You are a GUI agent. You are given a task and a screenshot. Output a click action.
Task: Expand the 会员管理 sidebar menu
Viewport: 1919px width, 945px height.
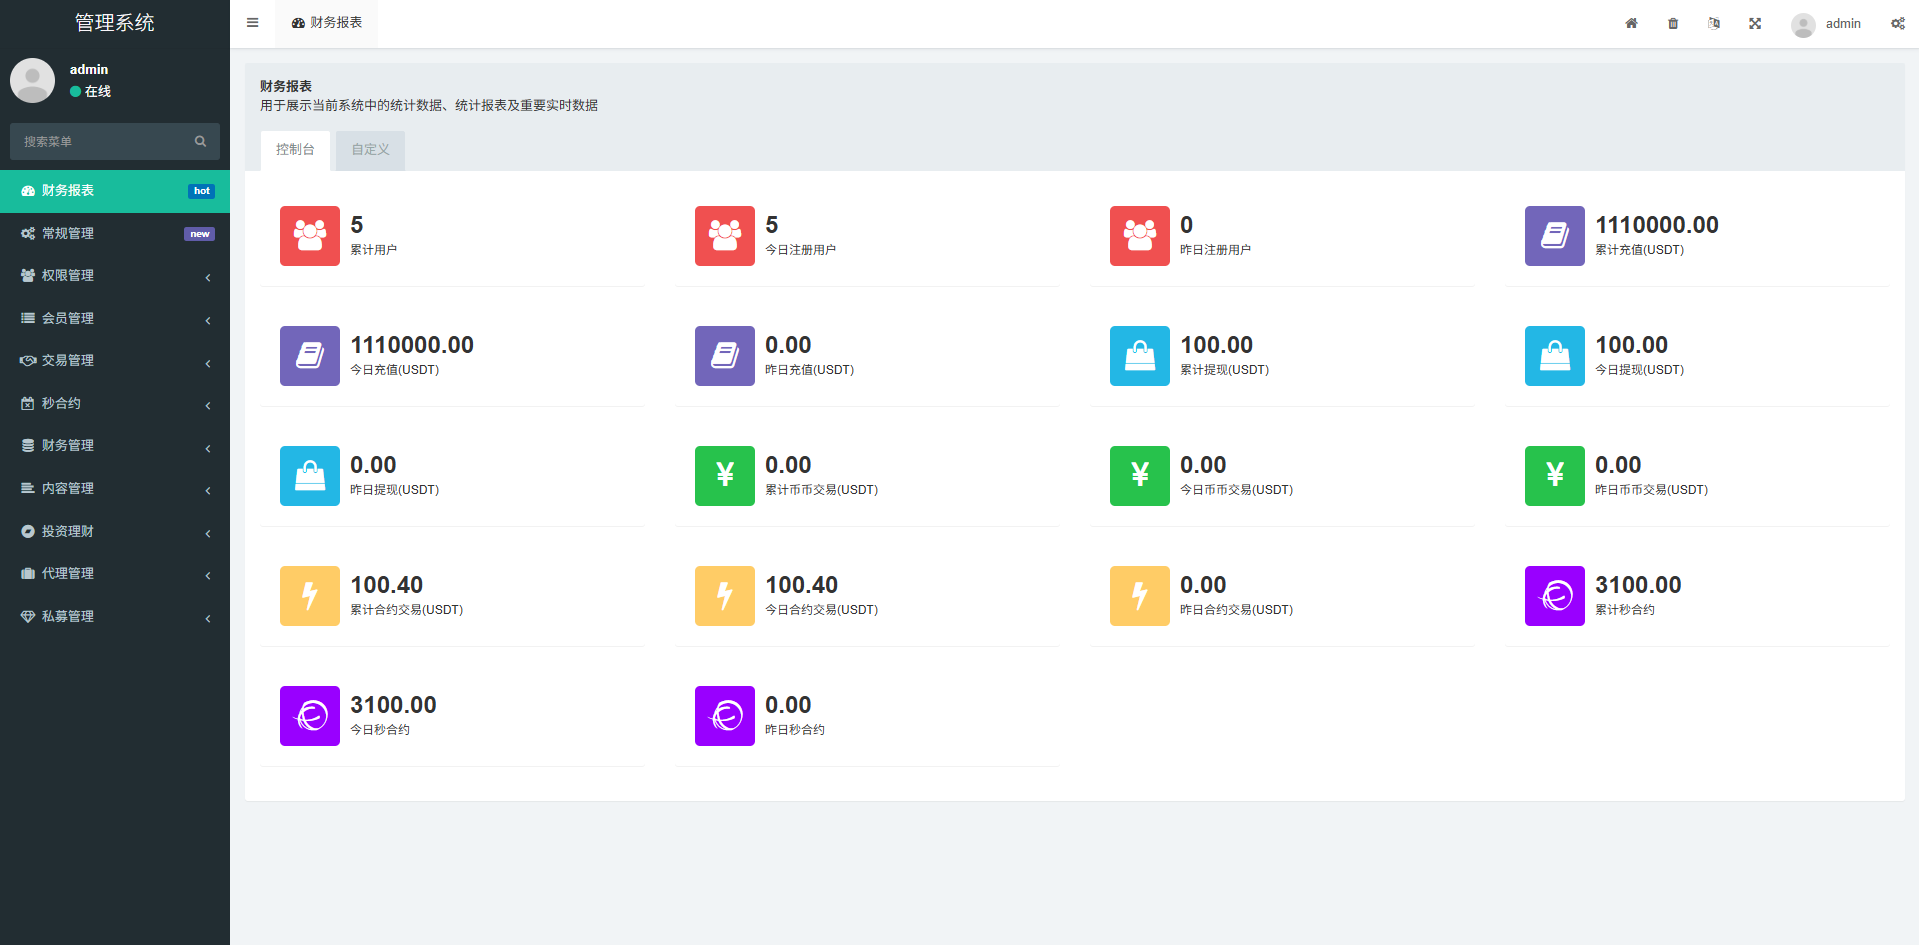click(x=115, y=318)
